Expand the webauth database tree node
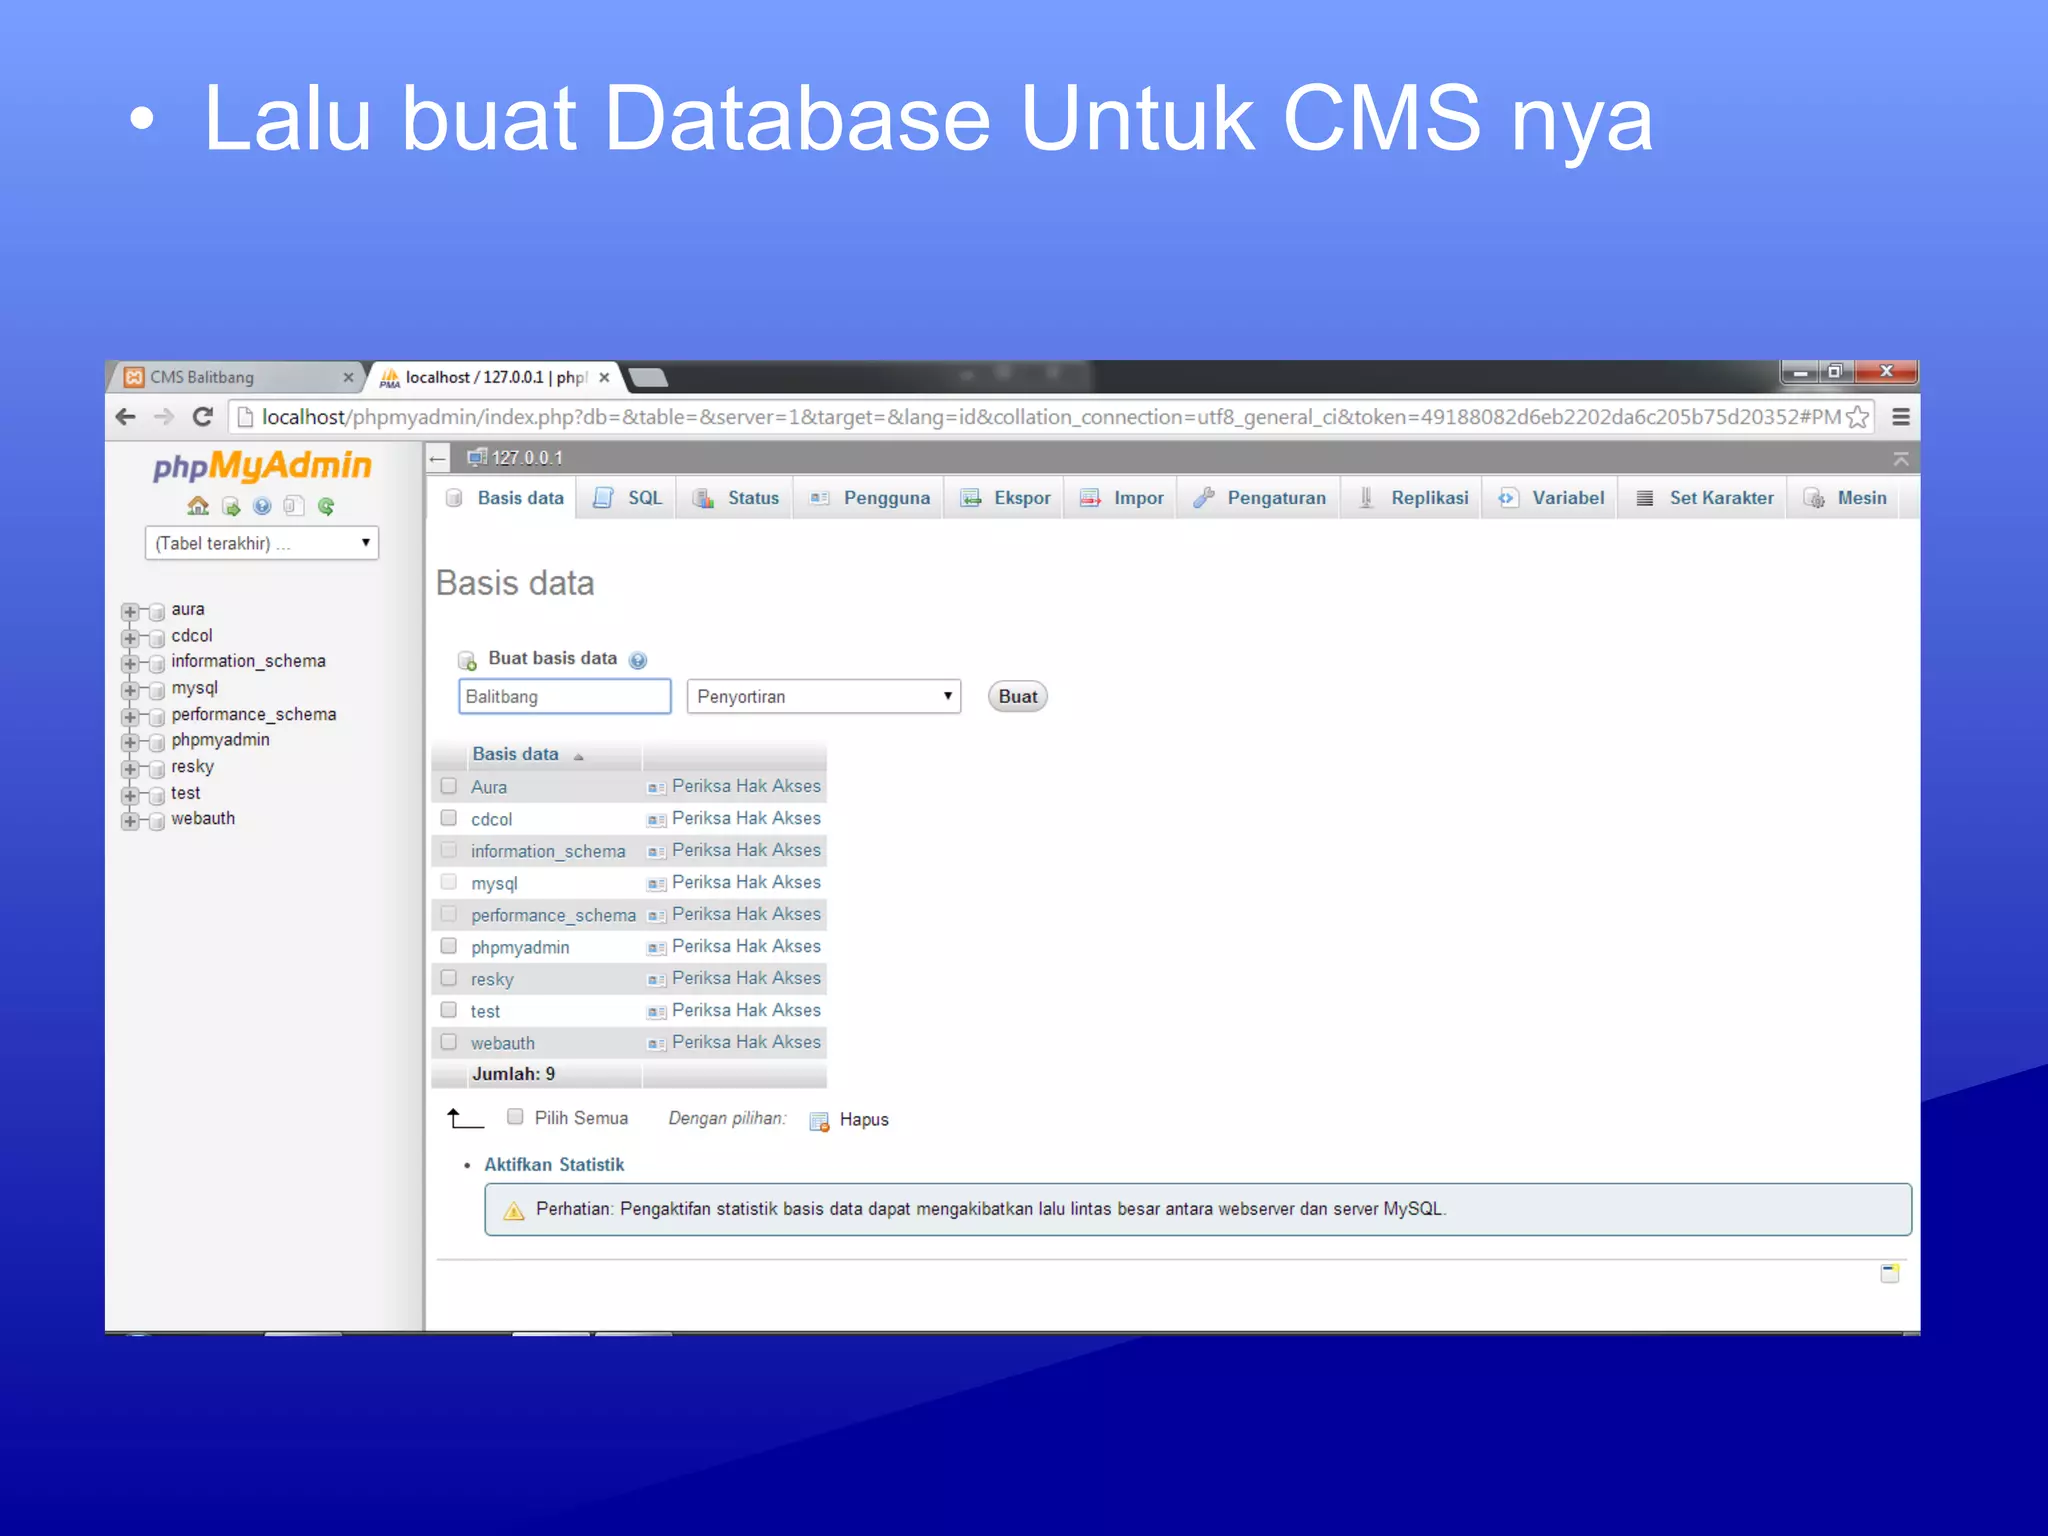The height and width of the screenshot is (1536, 2048). pos(130,821)
